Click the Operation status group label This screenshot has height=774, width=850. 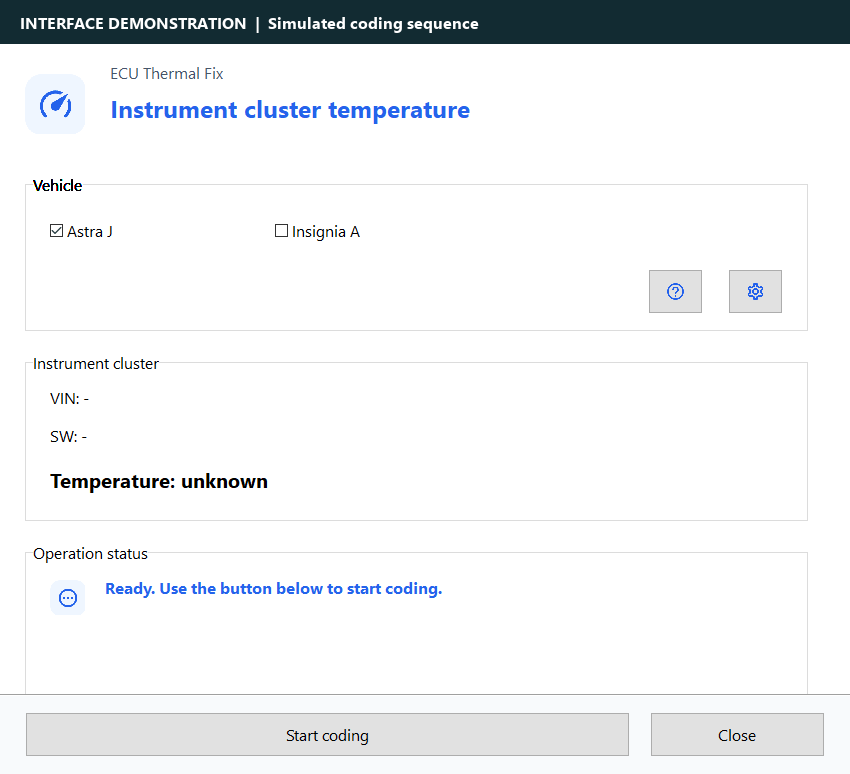[x=91, y=554]
